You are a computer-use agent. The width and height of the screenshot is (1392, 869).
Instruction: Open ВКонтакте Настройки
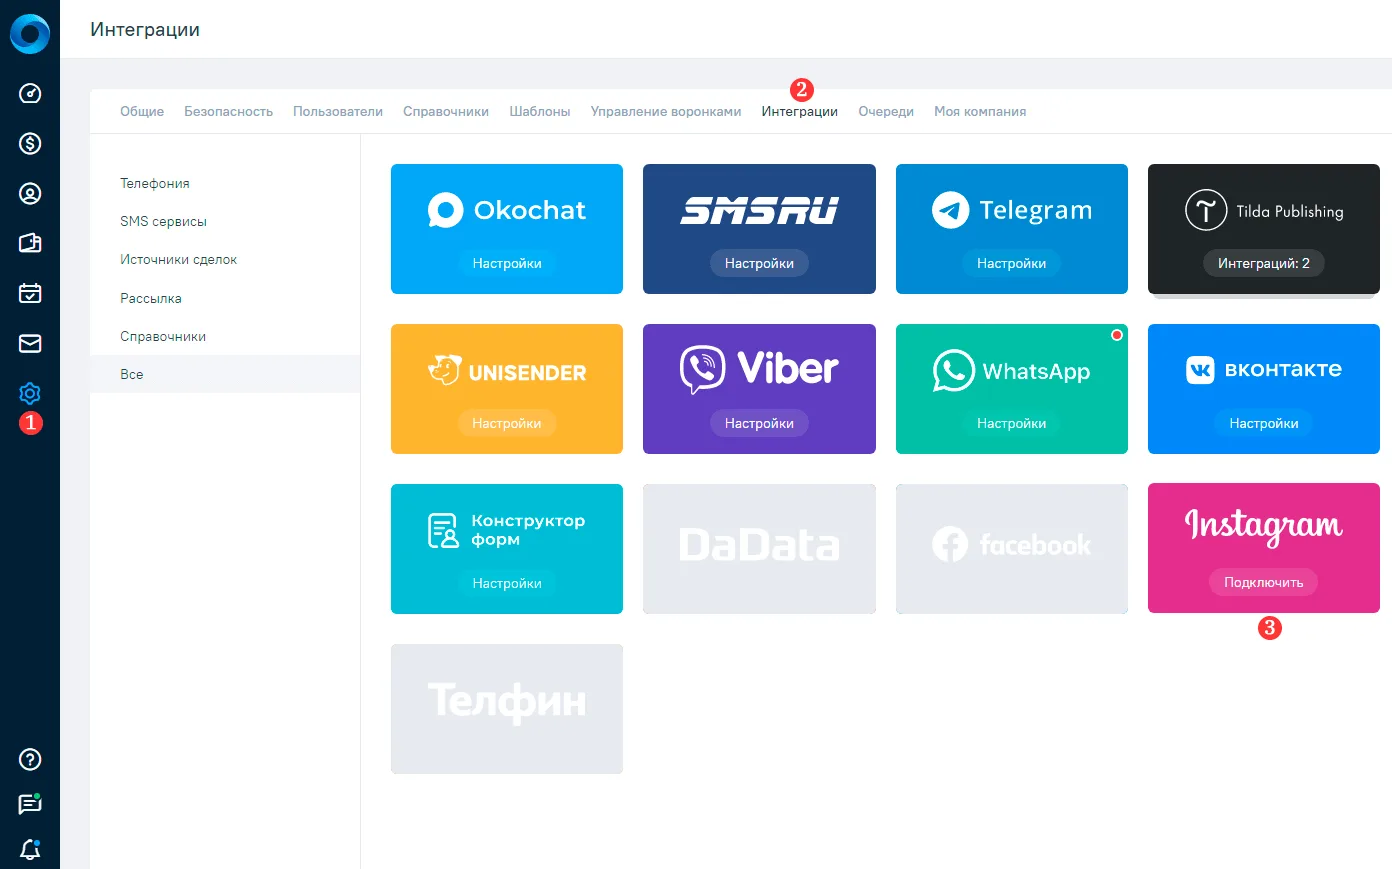[x=1264, y=423]
